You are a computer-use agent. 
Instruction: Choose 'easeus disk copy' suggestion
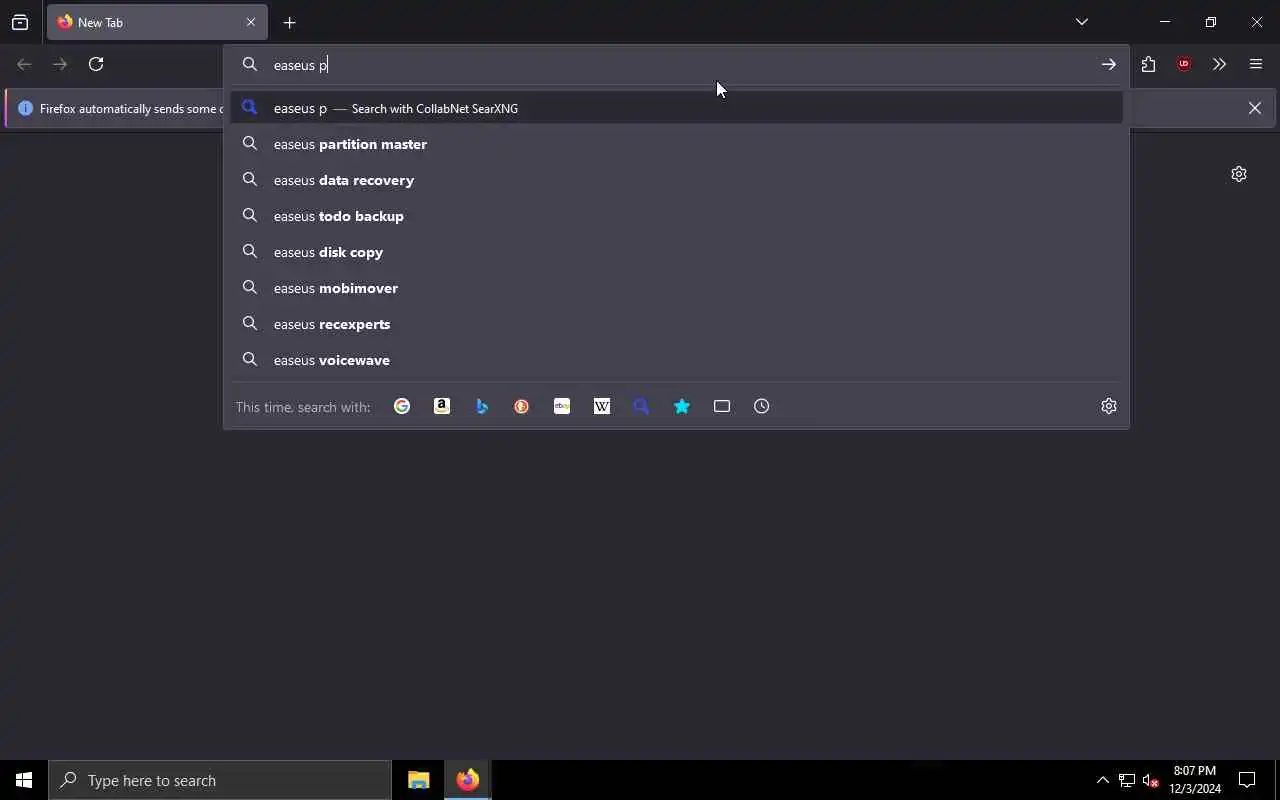coord(676,252)
